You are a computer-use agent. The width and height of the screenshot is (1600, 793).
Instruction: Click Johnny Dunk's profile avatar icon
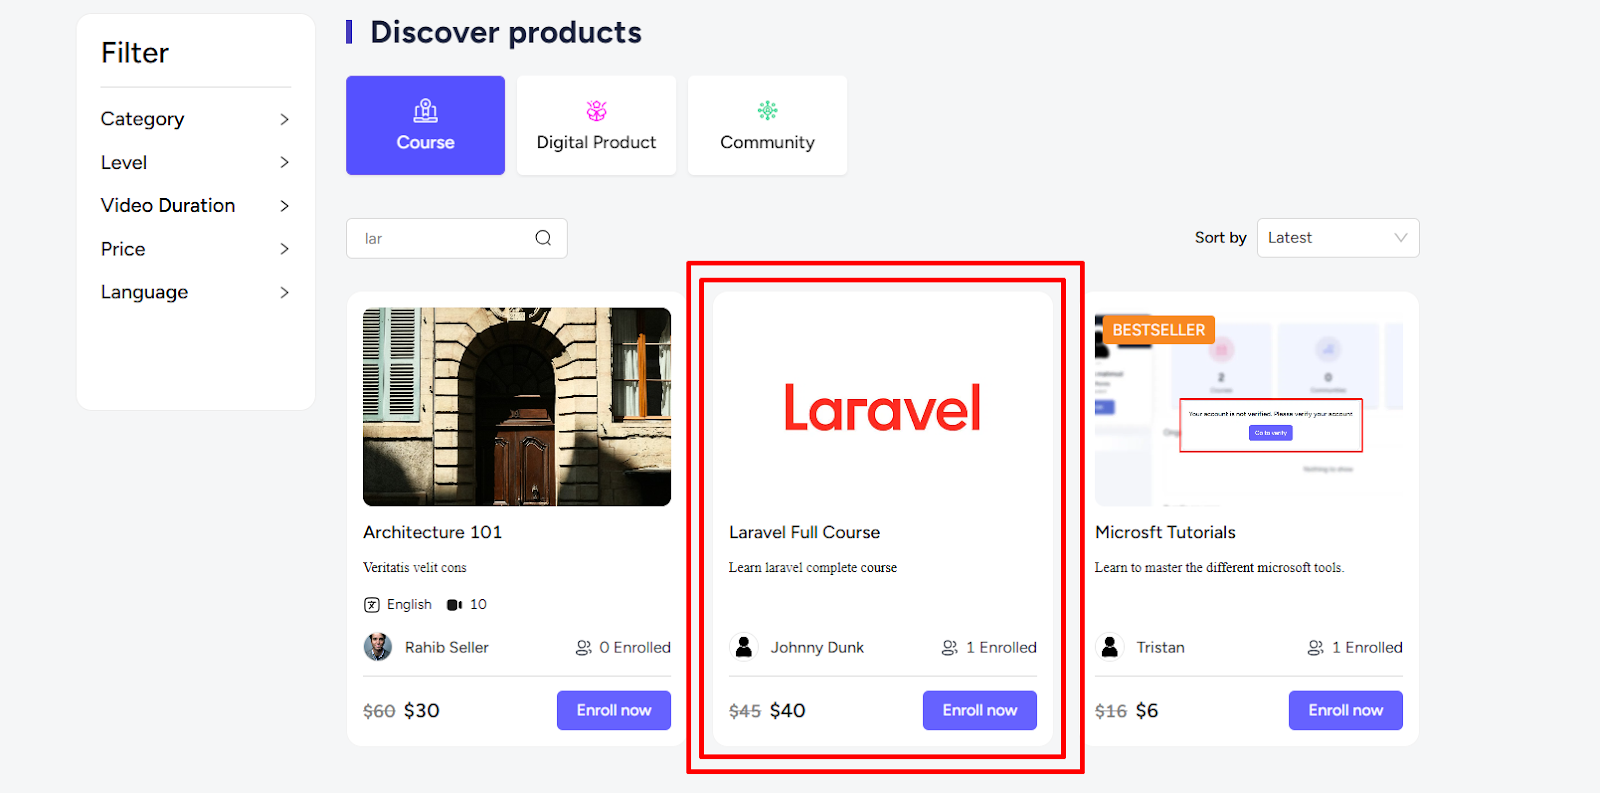[x=743, y=647]
